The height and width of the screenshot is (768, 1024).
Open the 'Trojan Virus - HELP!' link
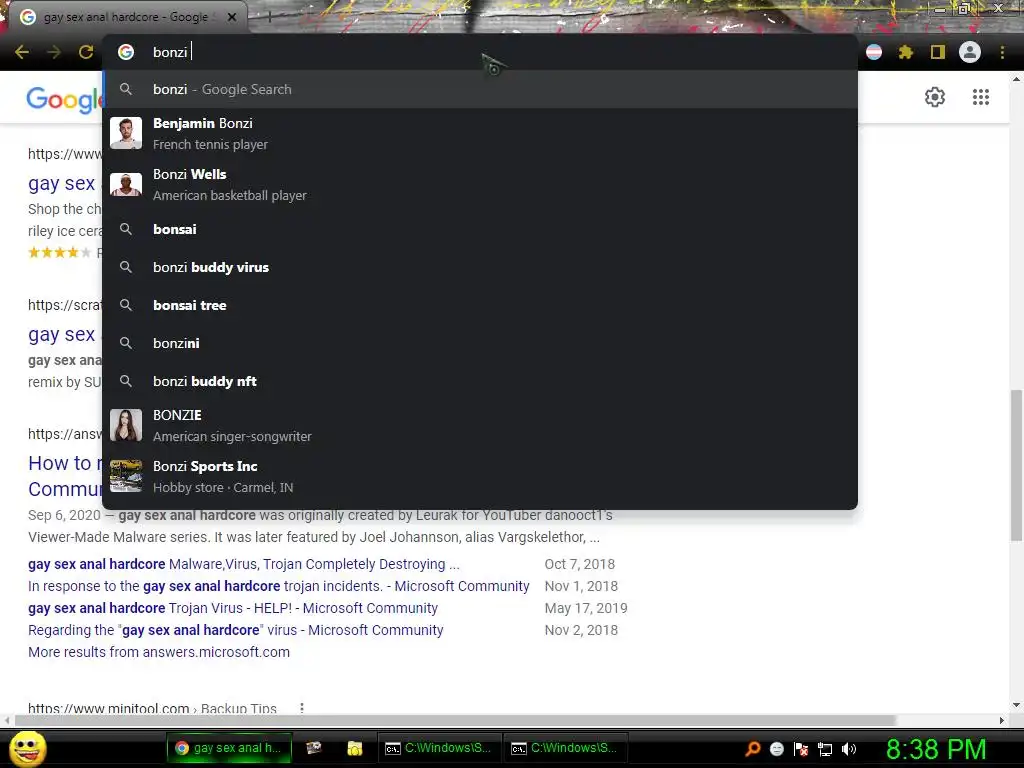(232, 608)
